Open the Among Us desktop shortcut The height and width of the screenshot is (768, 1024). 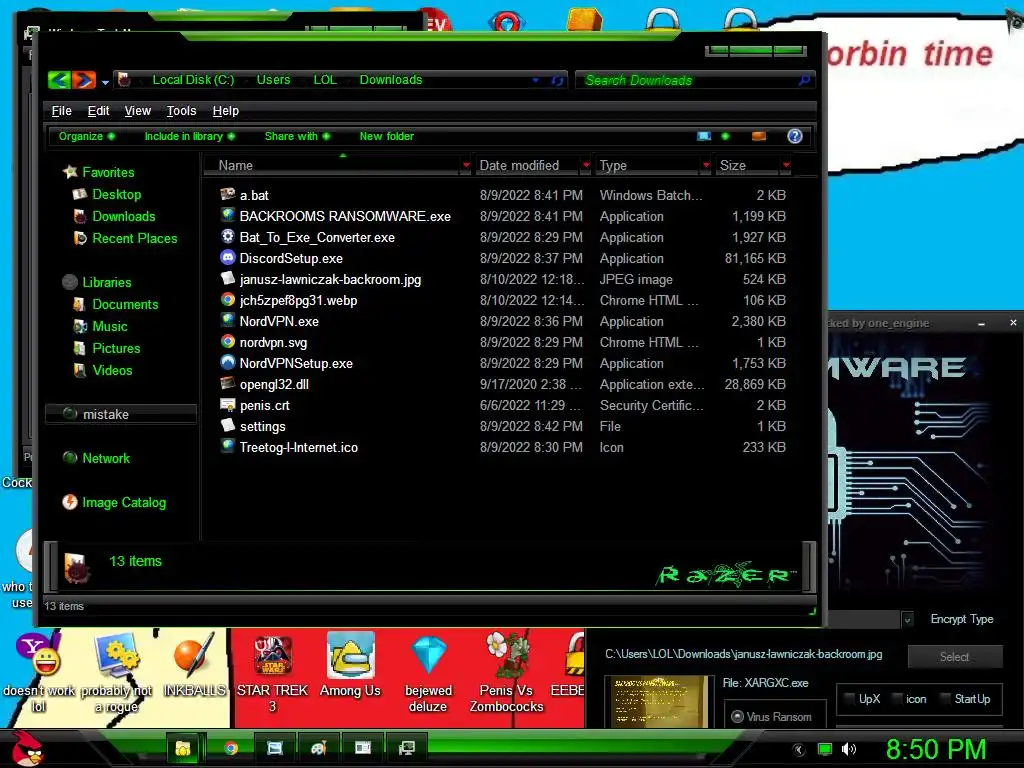(x=350, y=664)
